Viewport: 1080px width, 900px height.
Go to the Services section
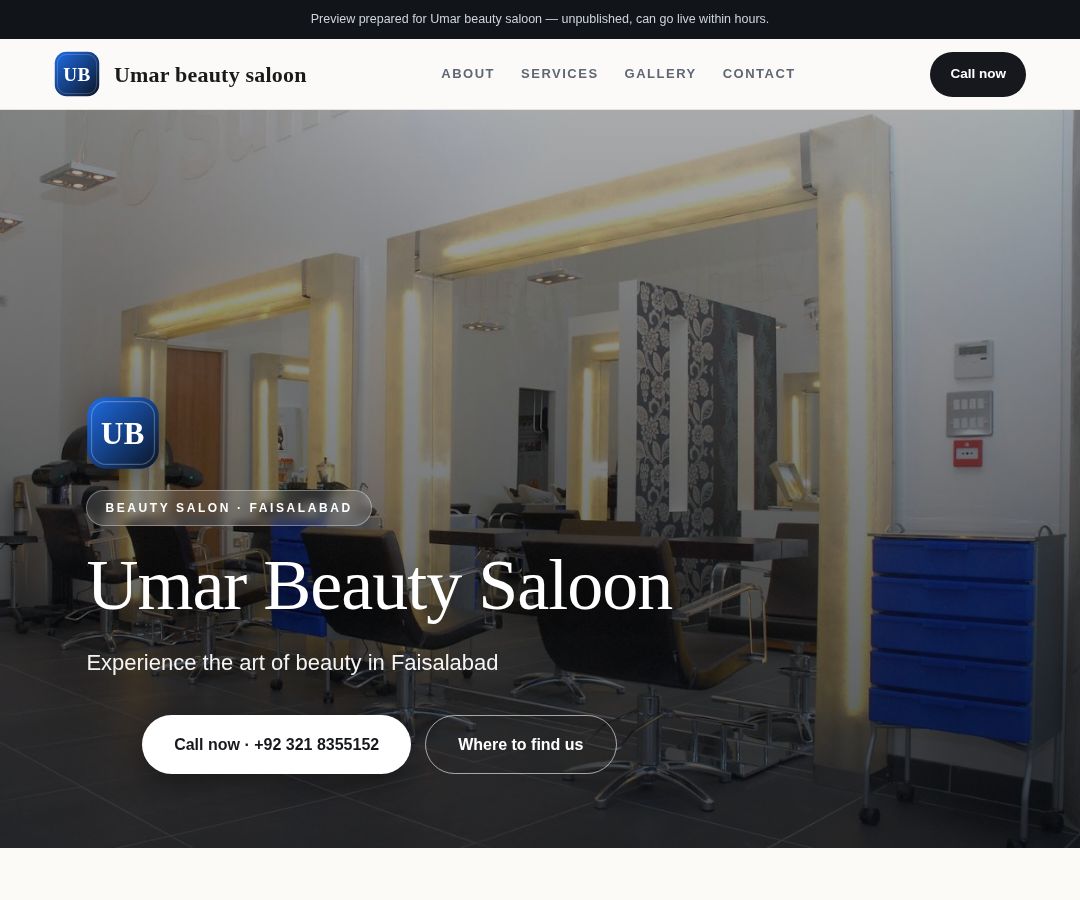coord(559,74)
